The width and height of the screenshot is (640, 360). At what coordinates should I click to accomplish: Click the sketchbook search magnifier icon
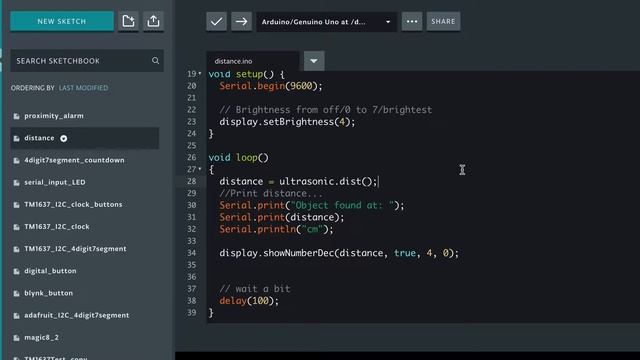(156, 61)
